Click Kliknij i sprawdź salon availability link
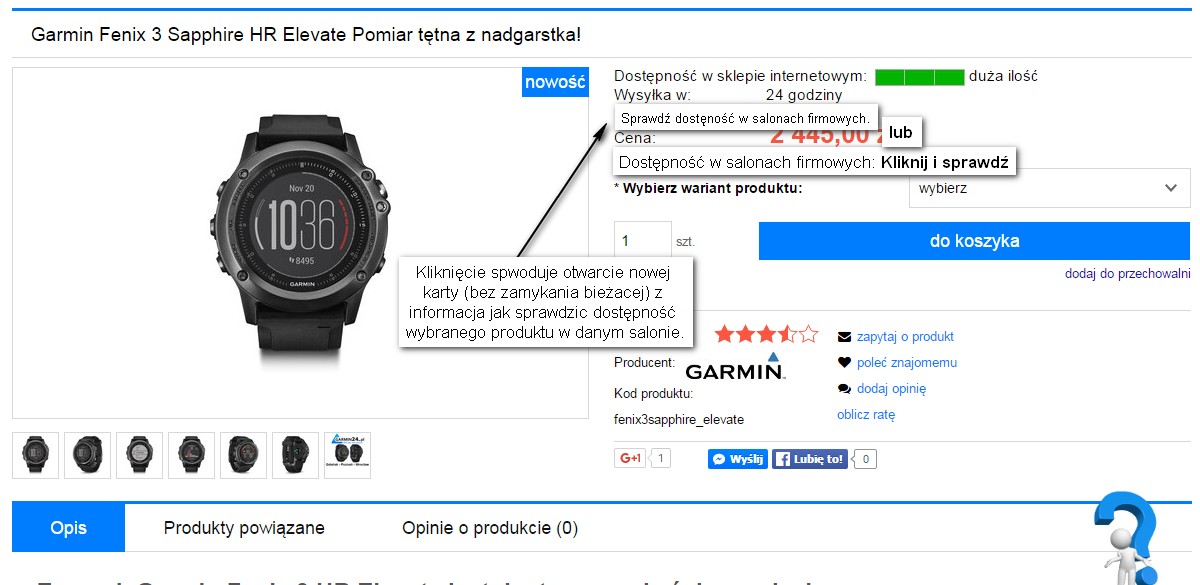The height and width of the screenshot is (585, 1200). [945, 161]
